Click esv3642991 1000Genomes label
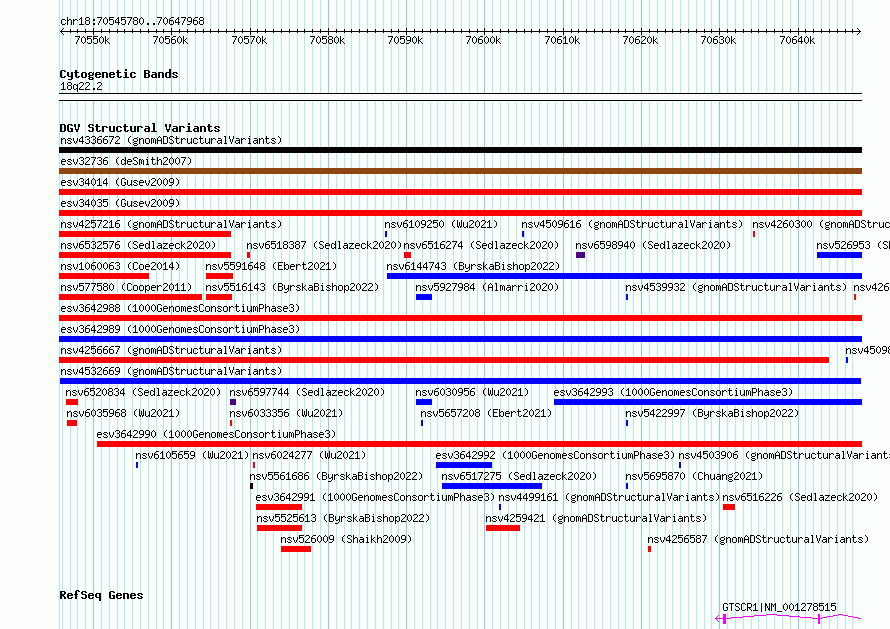Image resolution: width=890 pixels, height=629 pixels. coord(375,497)
